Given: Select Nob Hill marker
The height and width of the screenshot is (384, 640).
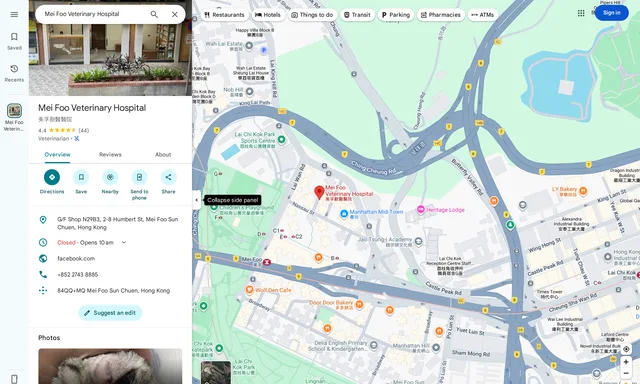Looking at the screenshot, I should [249, 91].
